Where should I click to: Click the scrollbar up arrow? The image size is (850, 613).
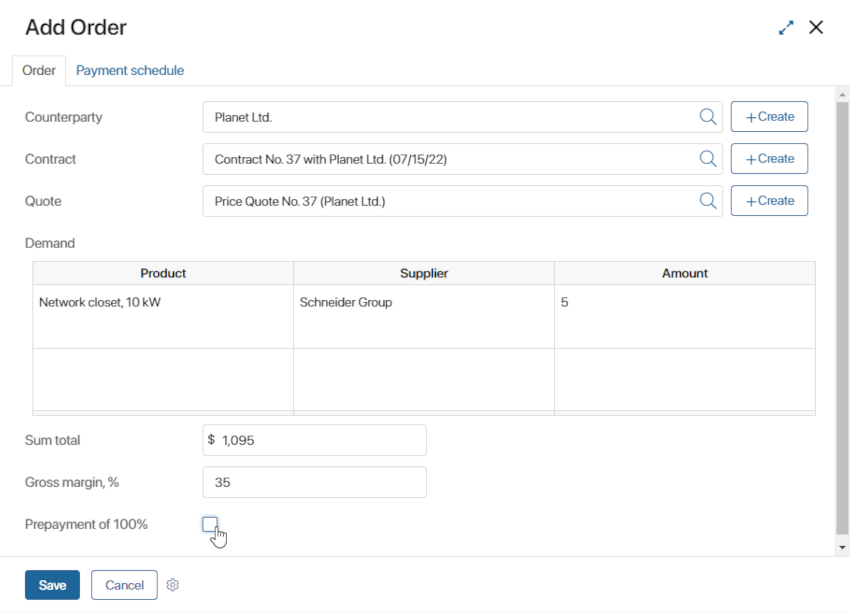tap(842, 95)
